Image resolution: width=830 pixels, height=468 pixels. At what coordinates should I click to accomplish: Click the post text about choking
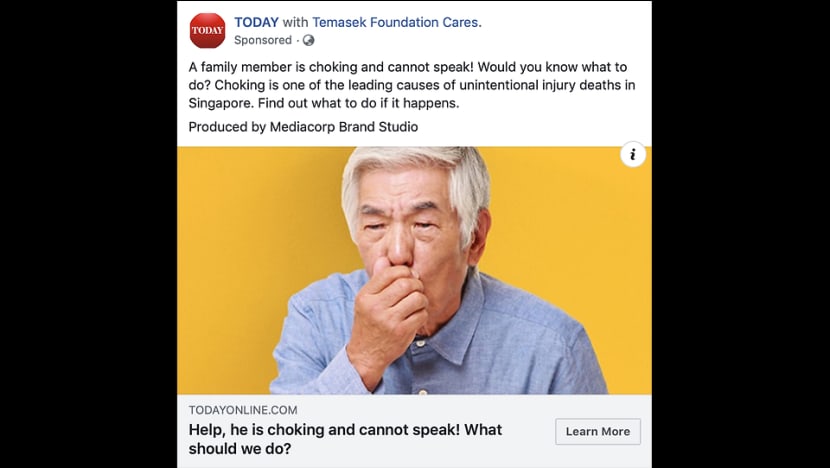(x=412, y=85)
